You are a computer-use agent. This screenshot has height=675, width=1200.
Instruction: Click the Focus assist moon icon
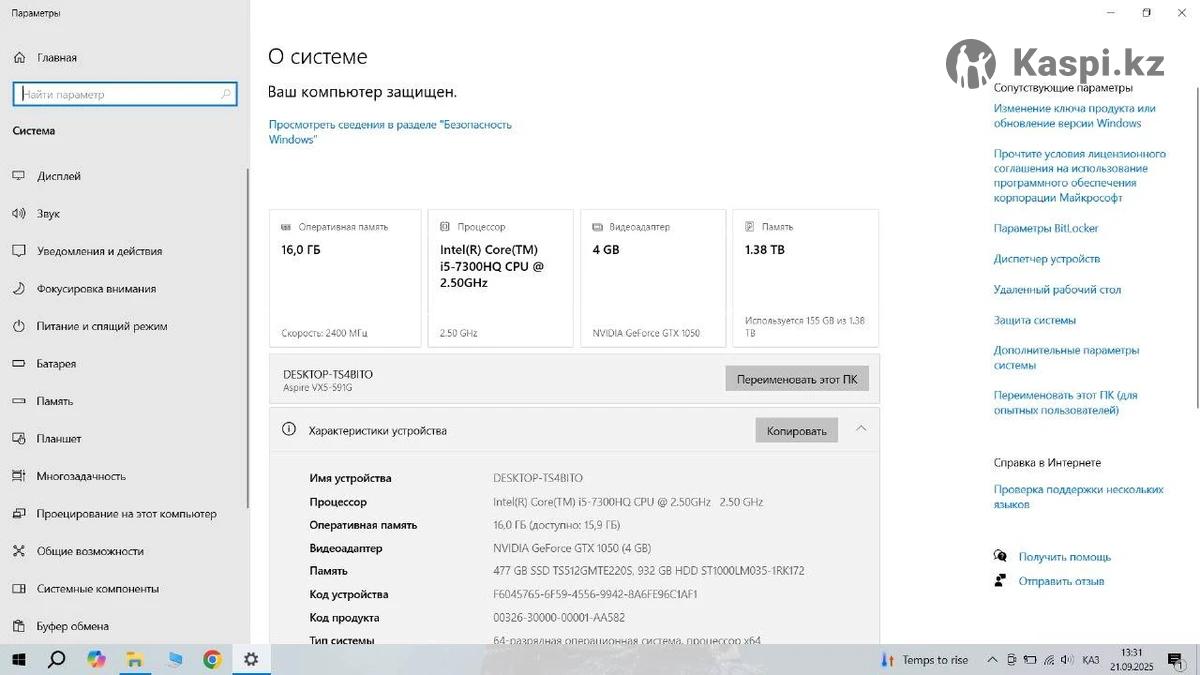pos(18,289)
